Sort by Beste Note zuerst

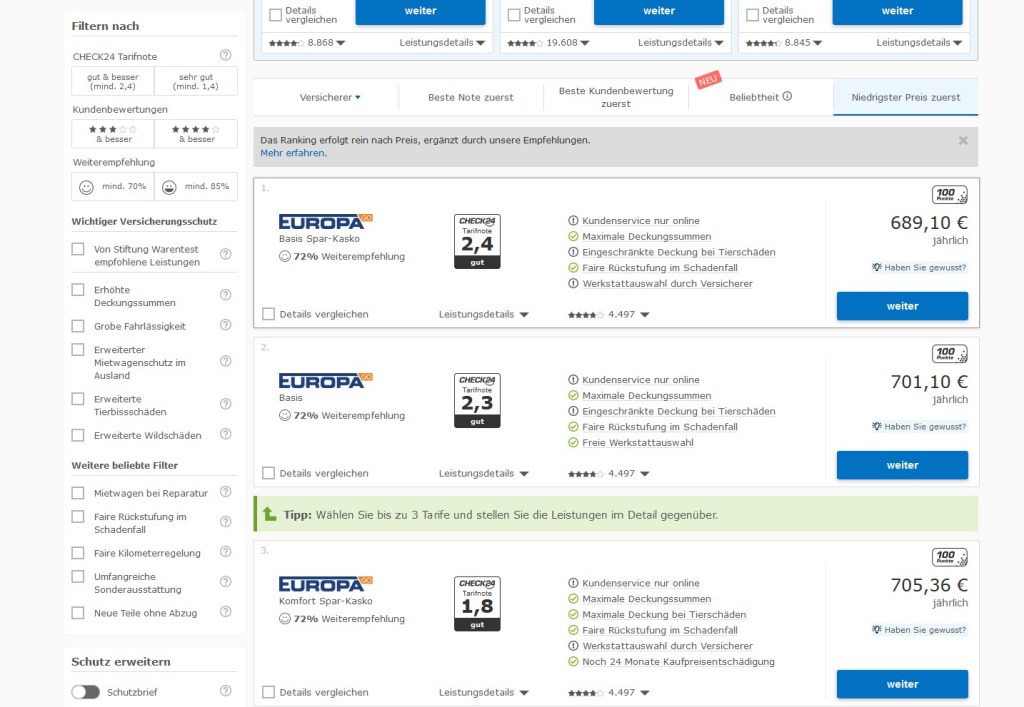tap(471, 97)
